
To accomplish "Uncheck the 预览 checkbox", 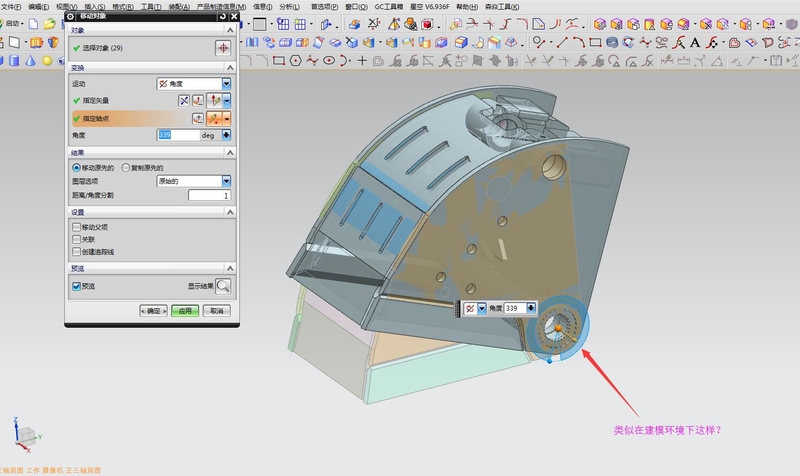I will click(77, 286).
